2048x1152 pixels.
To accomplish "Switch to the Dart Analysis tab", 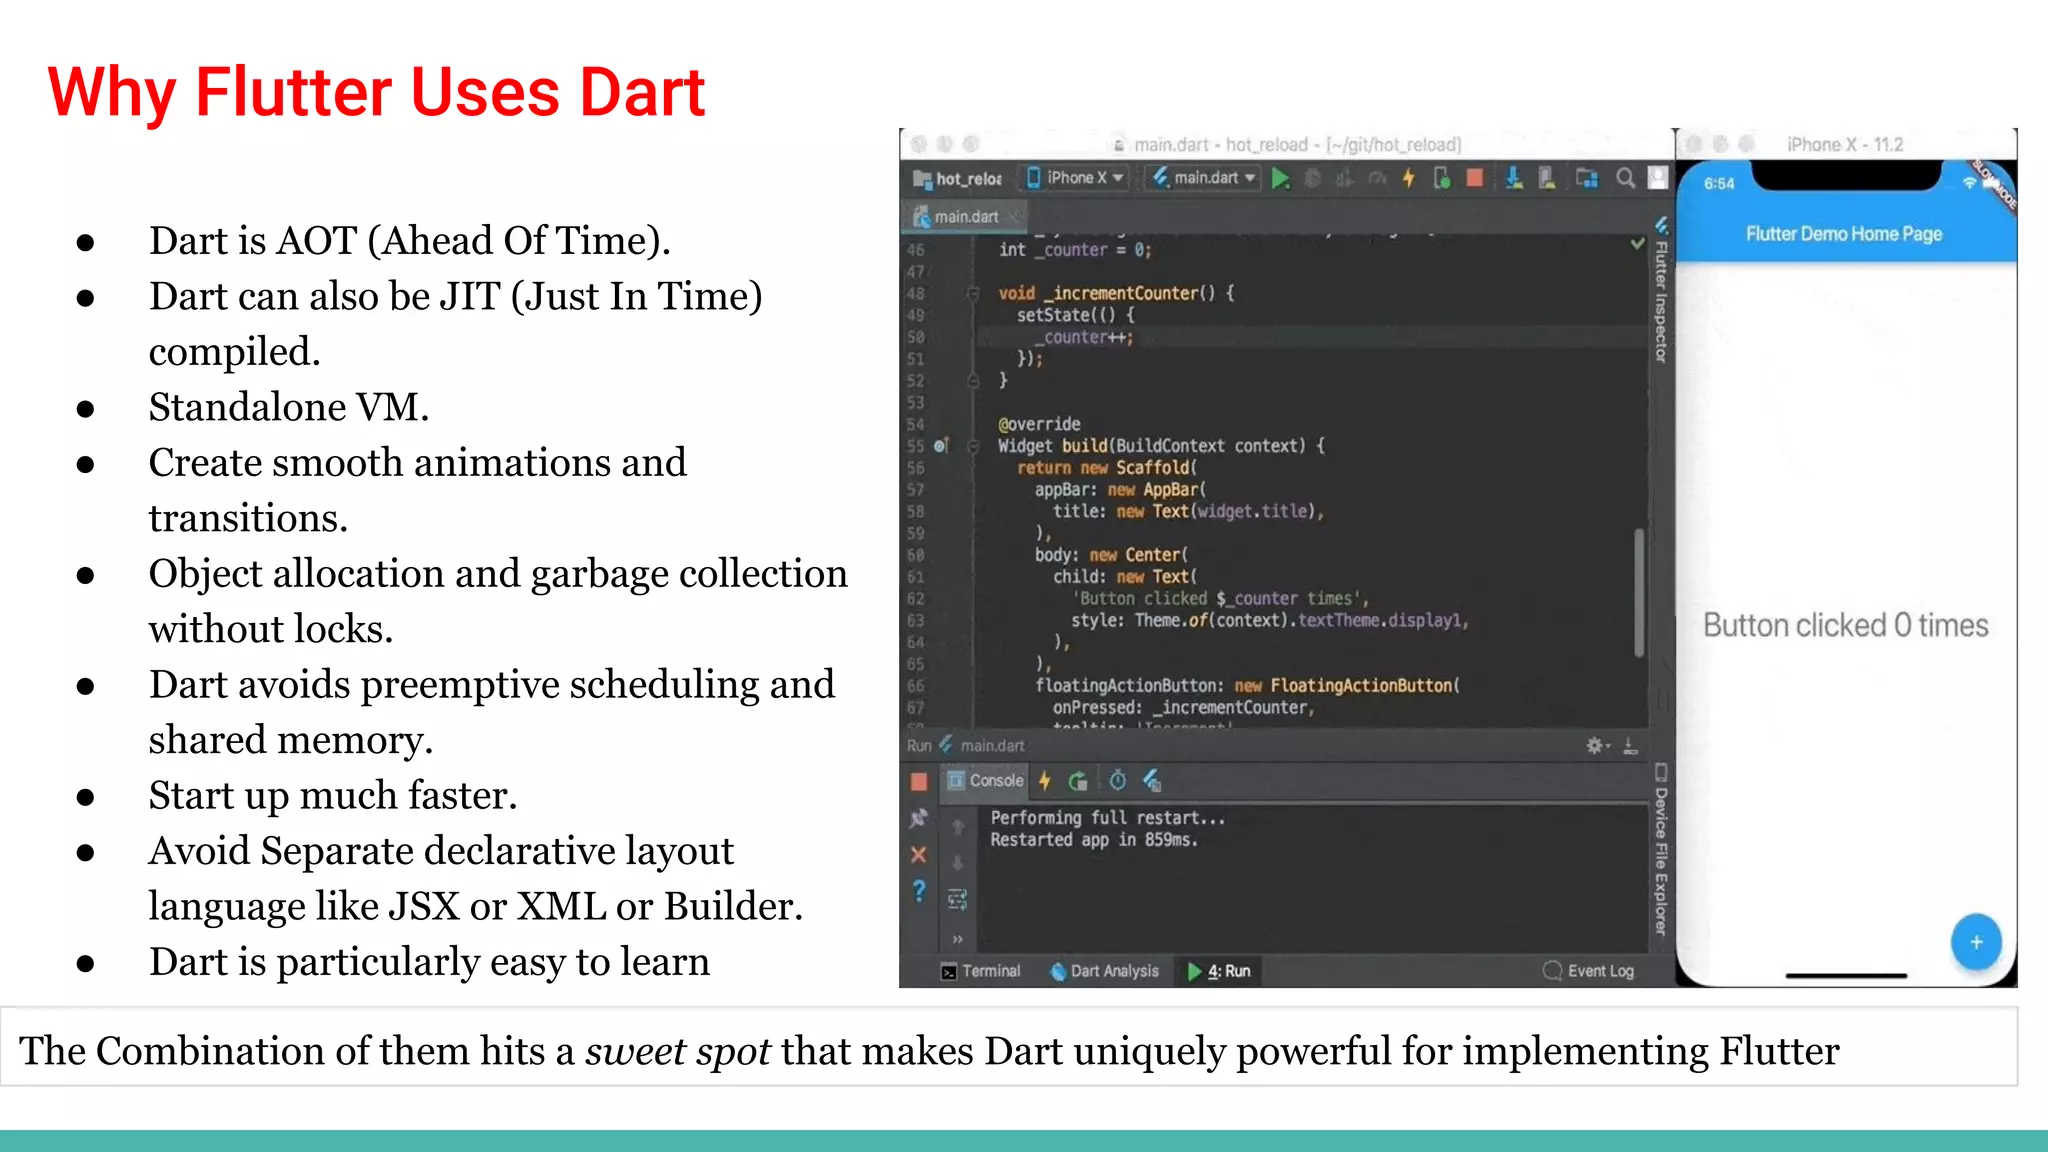I will [1104, 971].
